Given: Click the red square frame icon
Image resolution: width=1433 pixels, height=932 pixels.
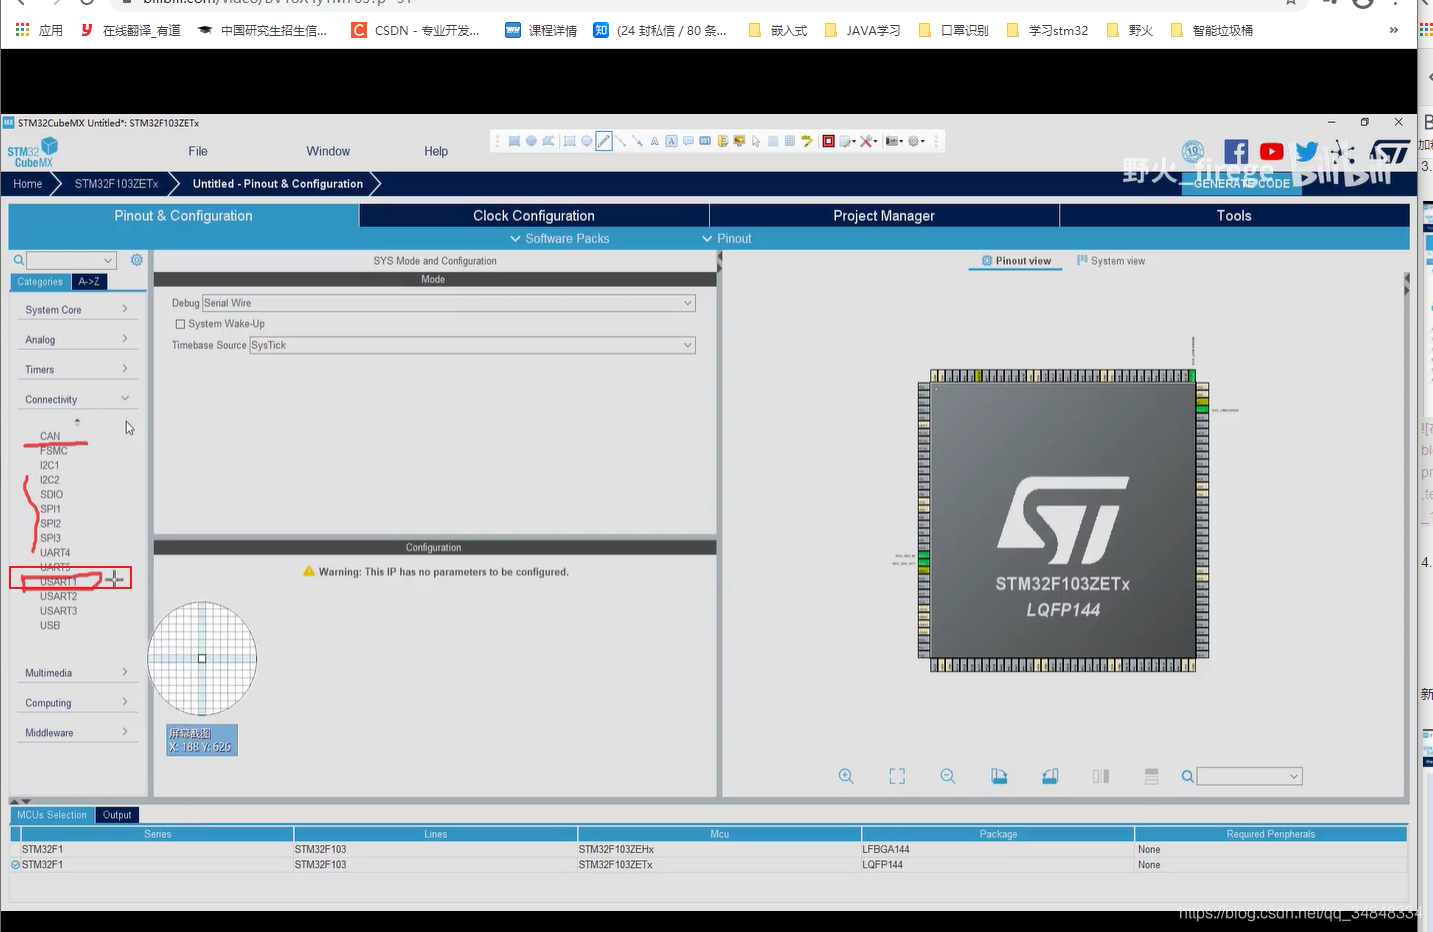Looking at the screenshot, I should tap(828, 141).
